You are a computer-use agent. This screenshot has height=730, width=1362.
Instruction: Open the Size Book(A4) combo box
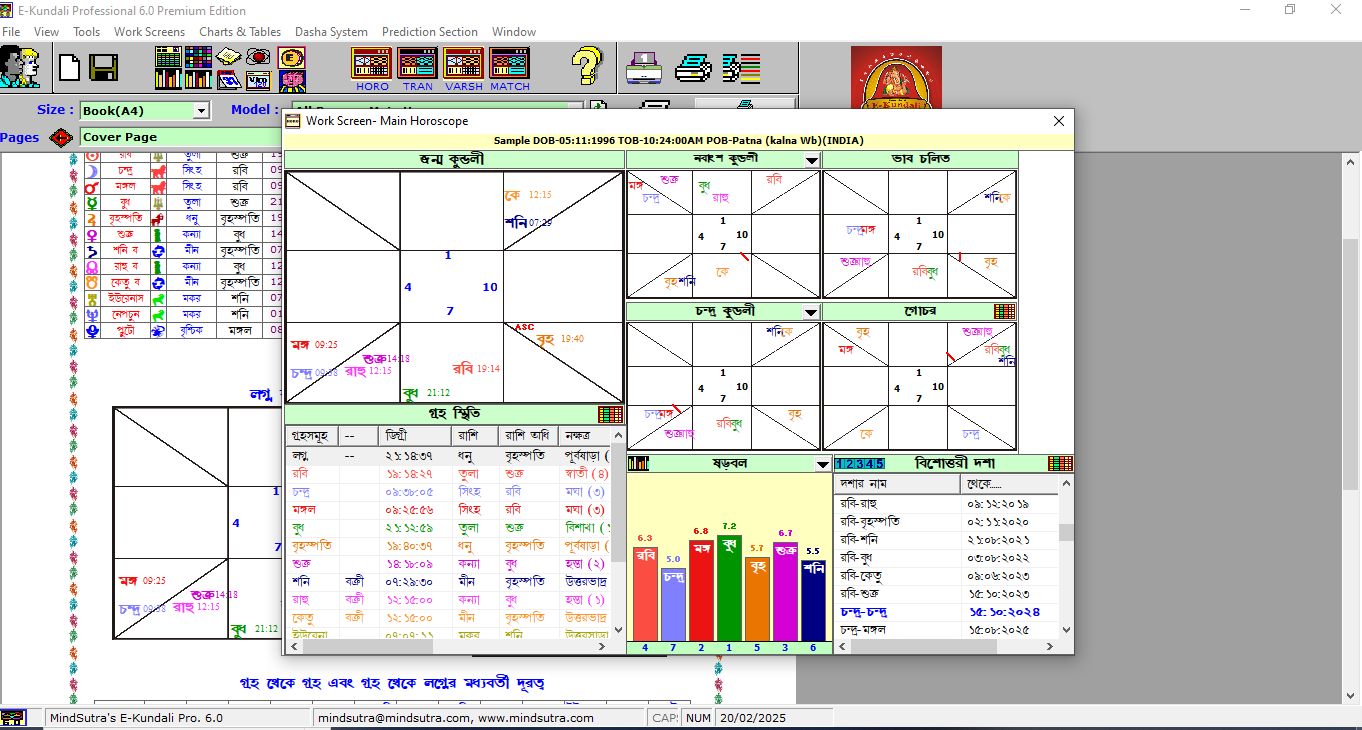point(201,111)
